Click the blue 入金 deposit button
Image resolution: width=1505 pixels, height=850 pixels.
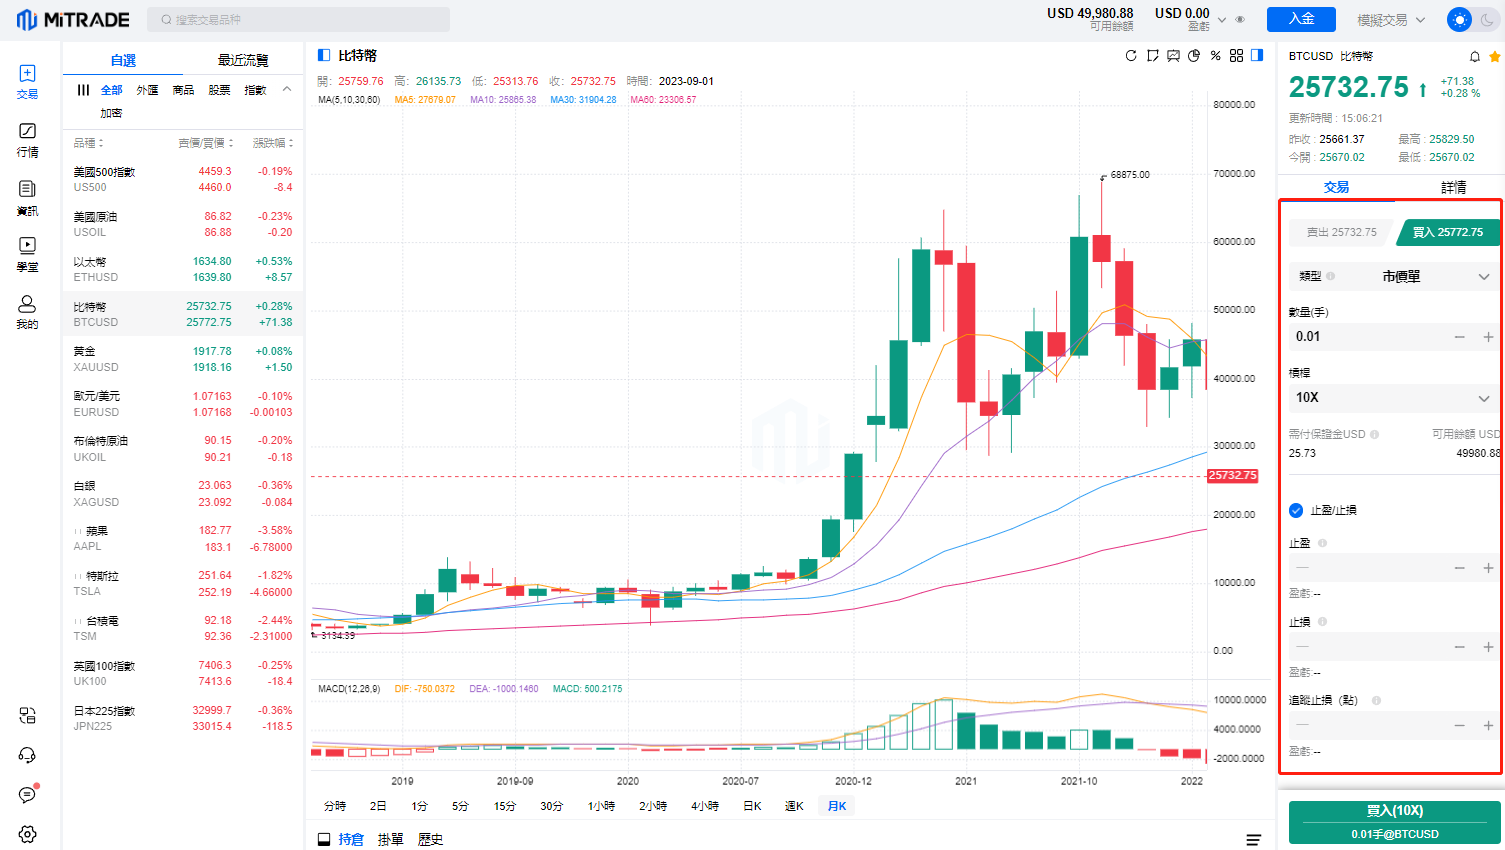pyautogui.click(x=1301, y=19)
